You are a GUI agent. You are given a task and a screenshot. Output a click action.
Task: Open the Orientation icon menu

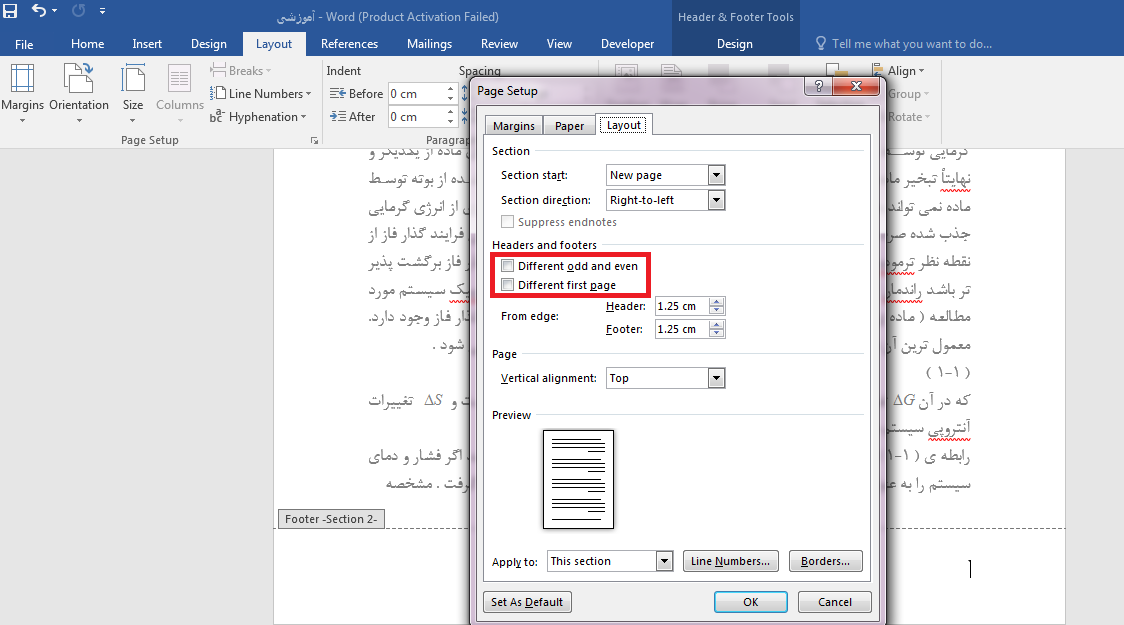point(78,85)
